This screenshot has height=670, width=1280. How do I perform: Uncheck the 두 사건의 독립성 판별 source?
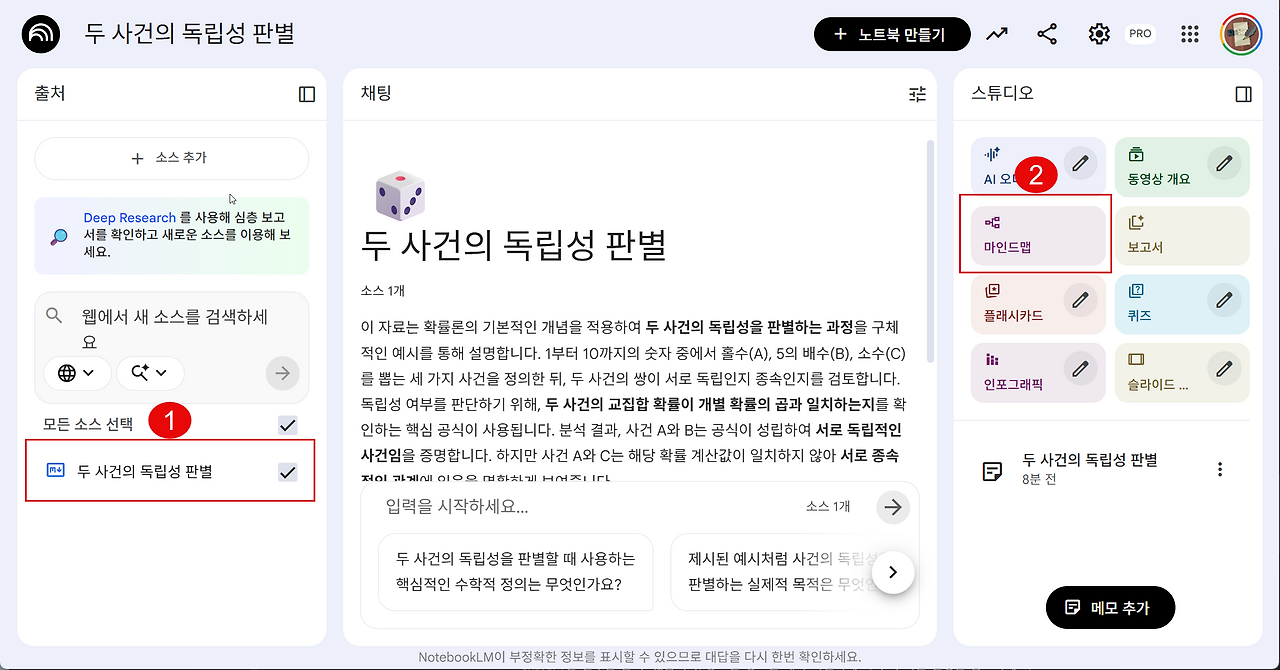click(288, 471)
